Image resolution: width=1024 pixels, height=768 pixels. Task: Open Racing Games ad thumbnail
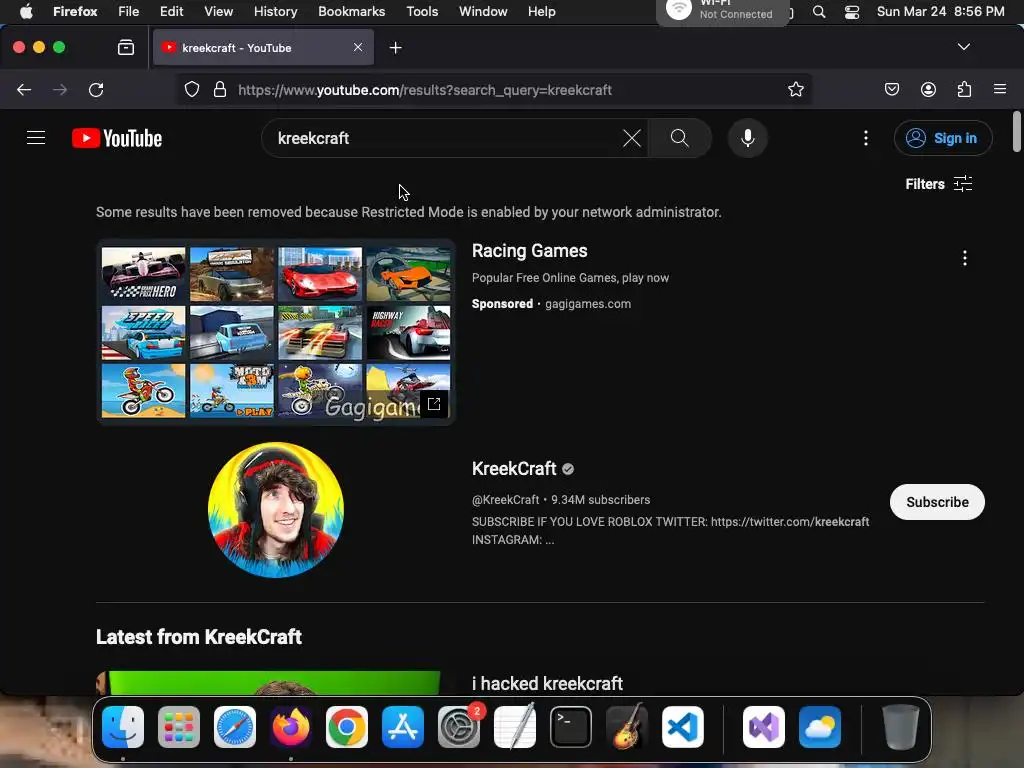276,332
